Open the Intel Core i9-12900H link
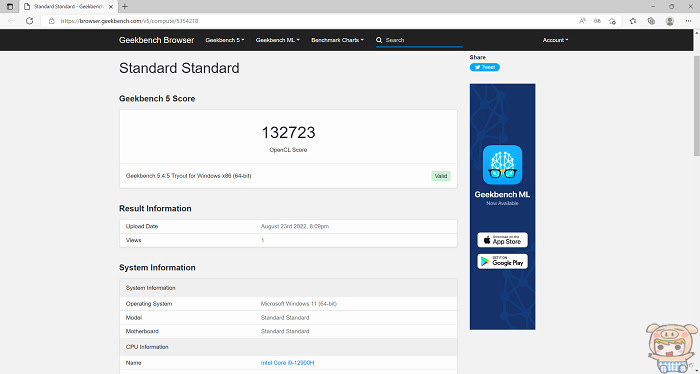Screen dimensions: 700x374 (x=288, y=363)
